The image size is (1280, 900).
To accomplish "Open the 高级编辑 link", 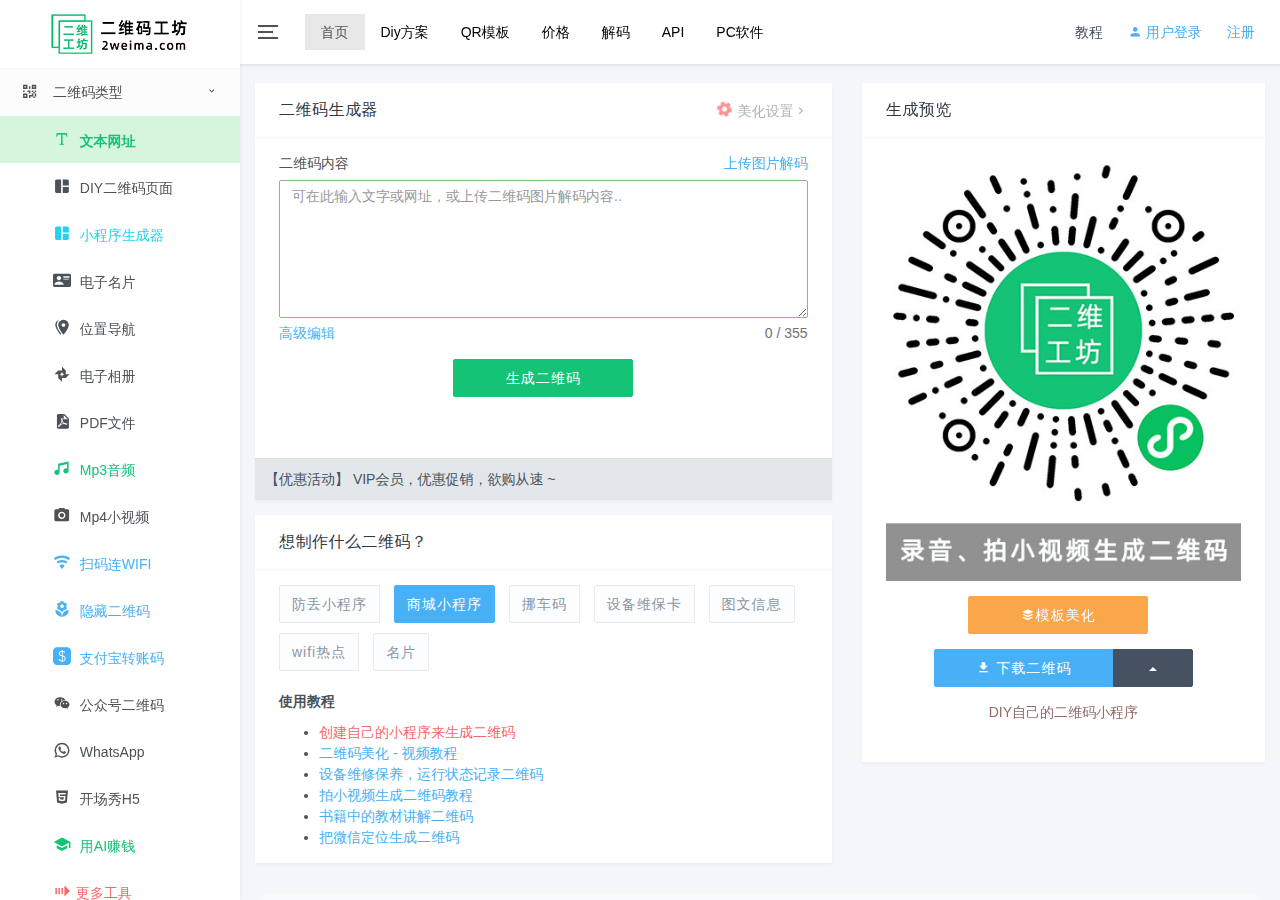I will 307,333.
